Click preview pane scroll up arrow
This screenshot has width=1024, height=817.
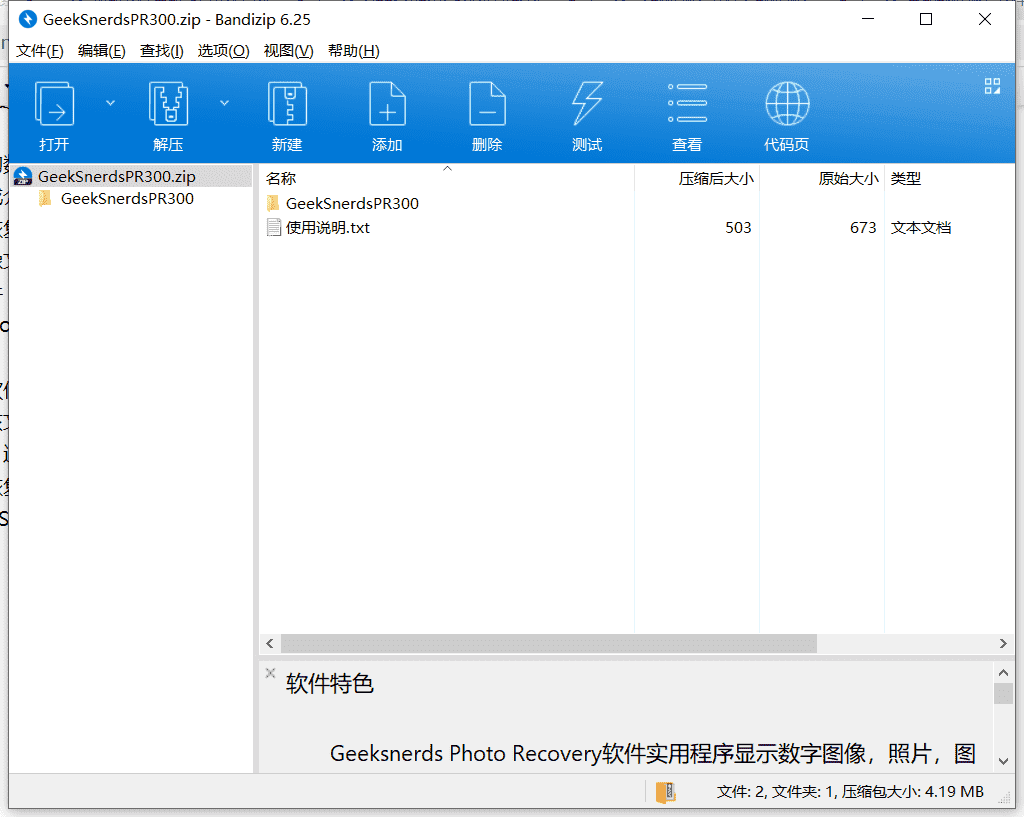[1003, 672]
